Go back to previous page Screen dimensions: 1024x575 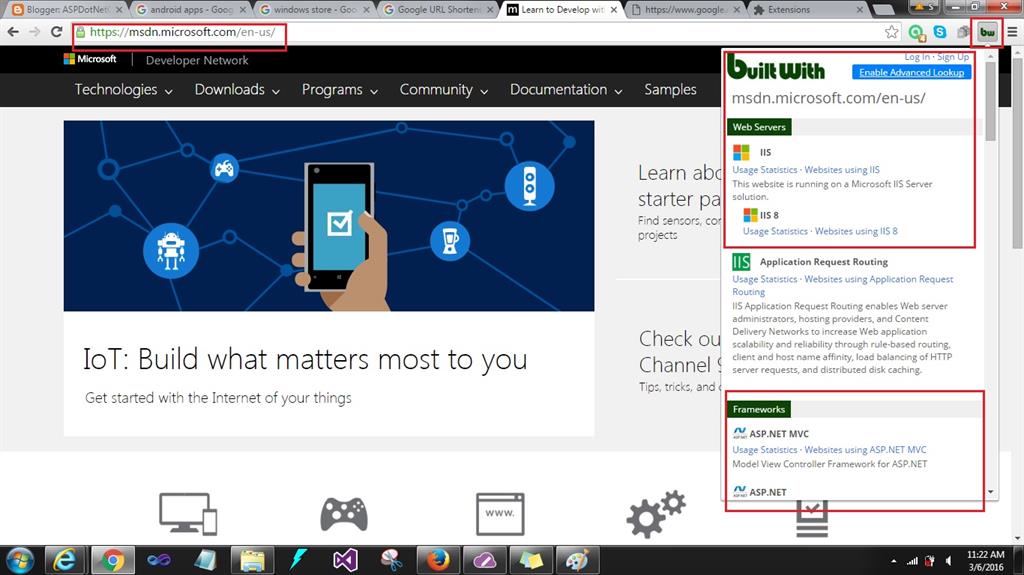tap(13, 31)
